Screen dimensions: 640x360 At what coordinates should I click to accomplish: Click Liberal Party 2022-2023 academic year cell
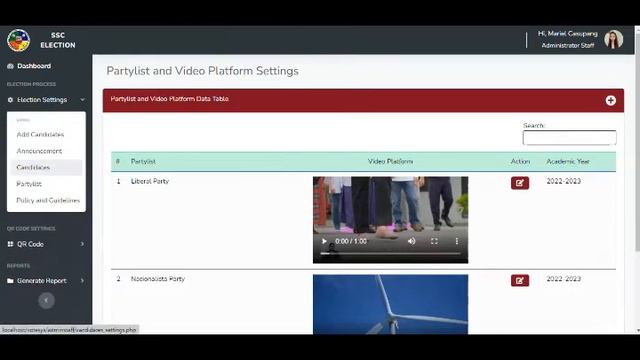564,181
